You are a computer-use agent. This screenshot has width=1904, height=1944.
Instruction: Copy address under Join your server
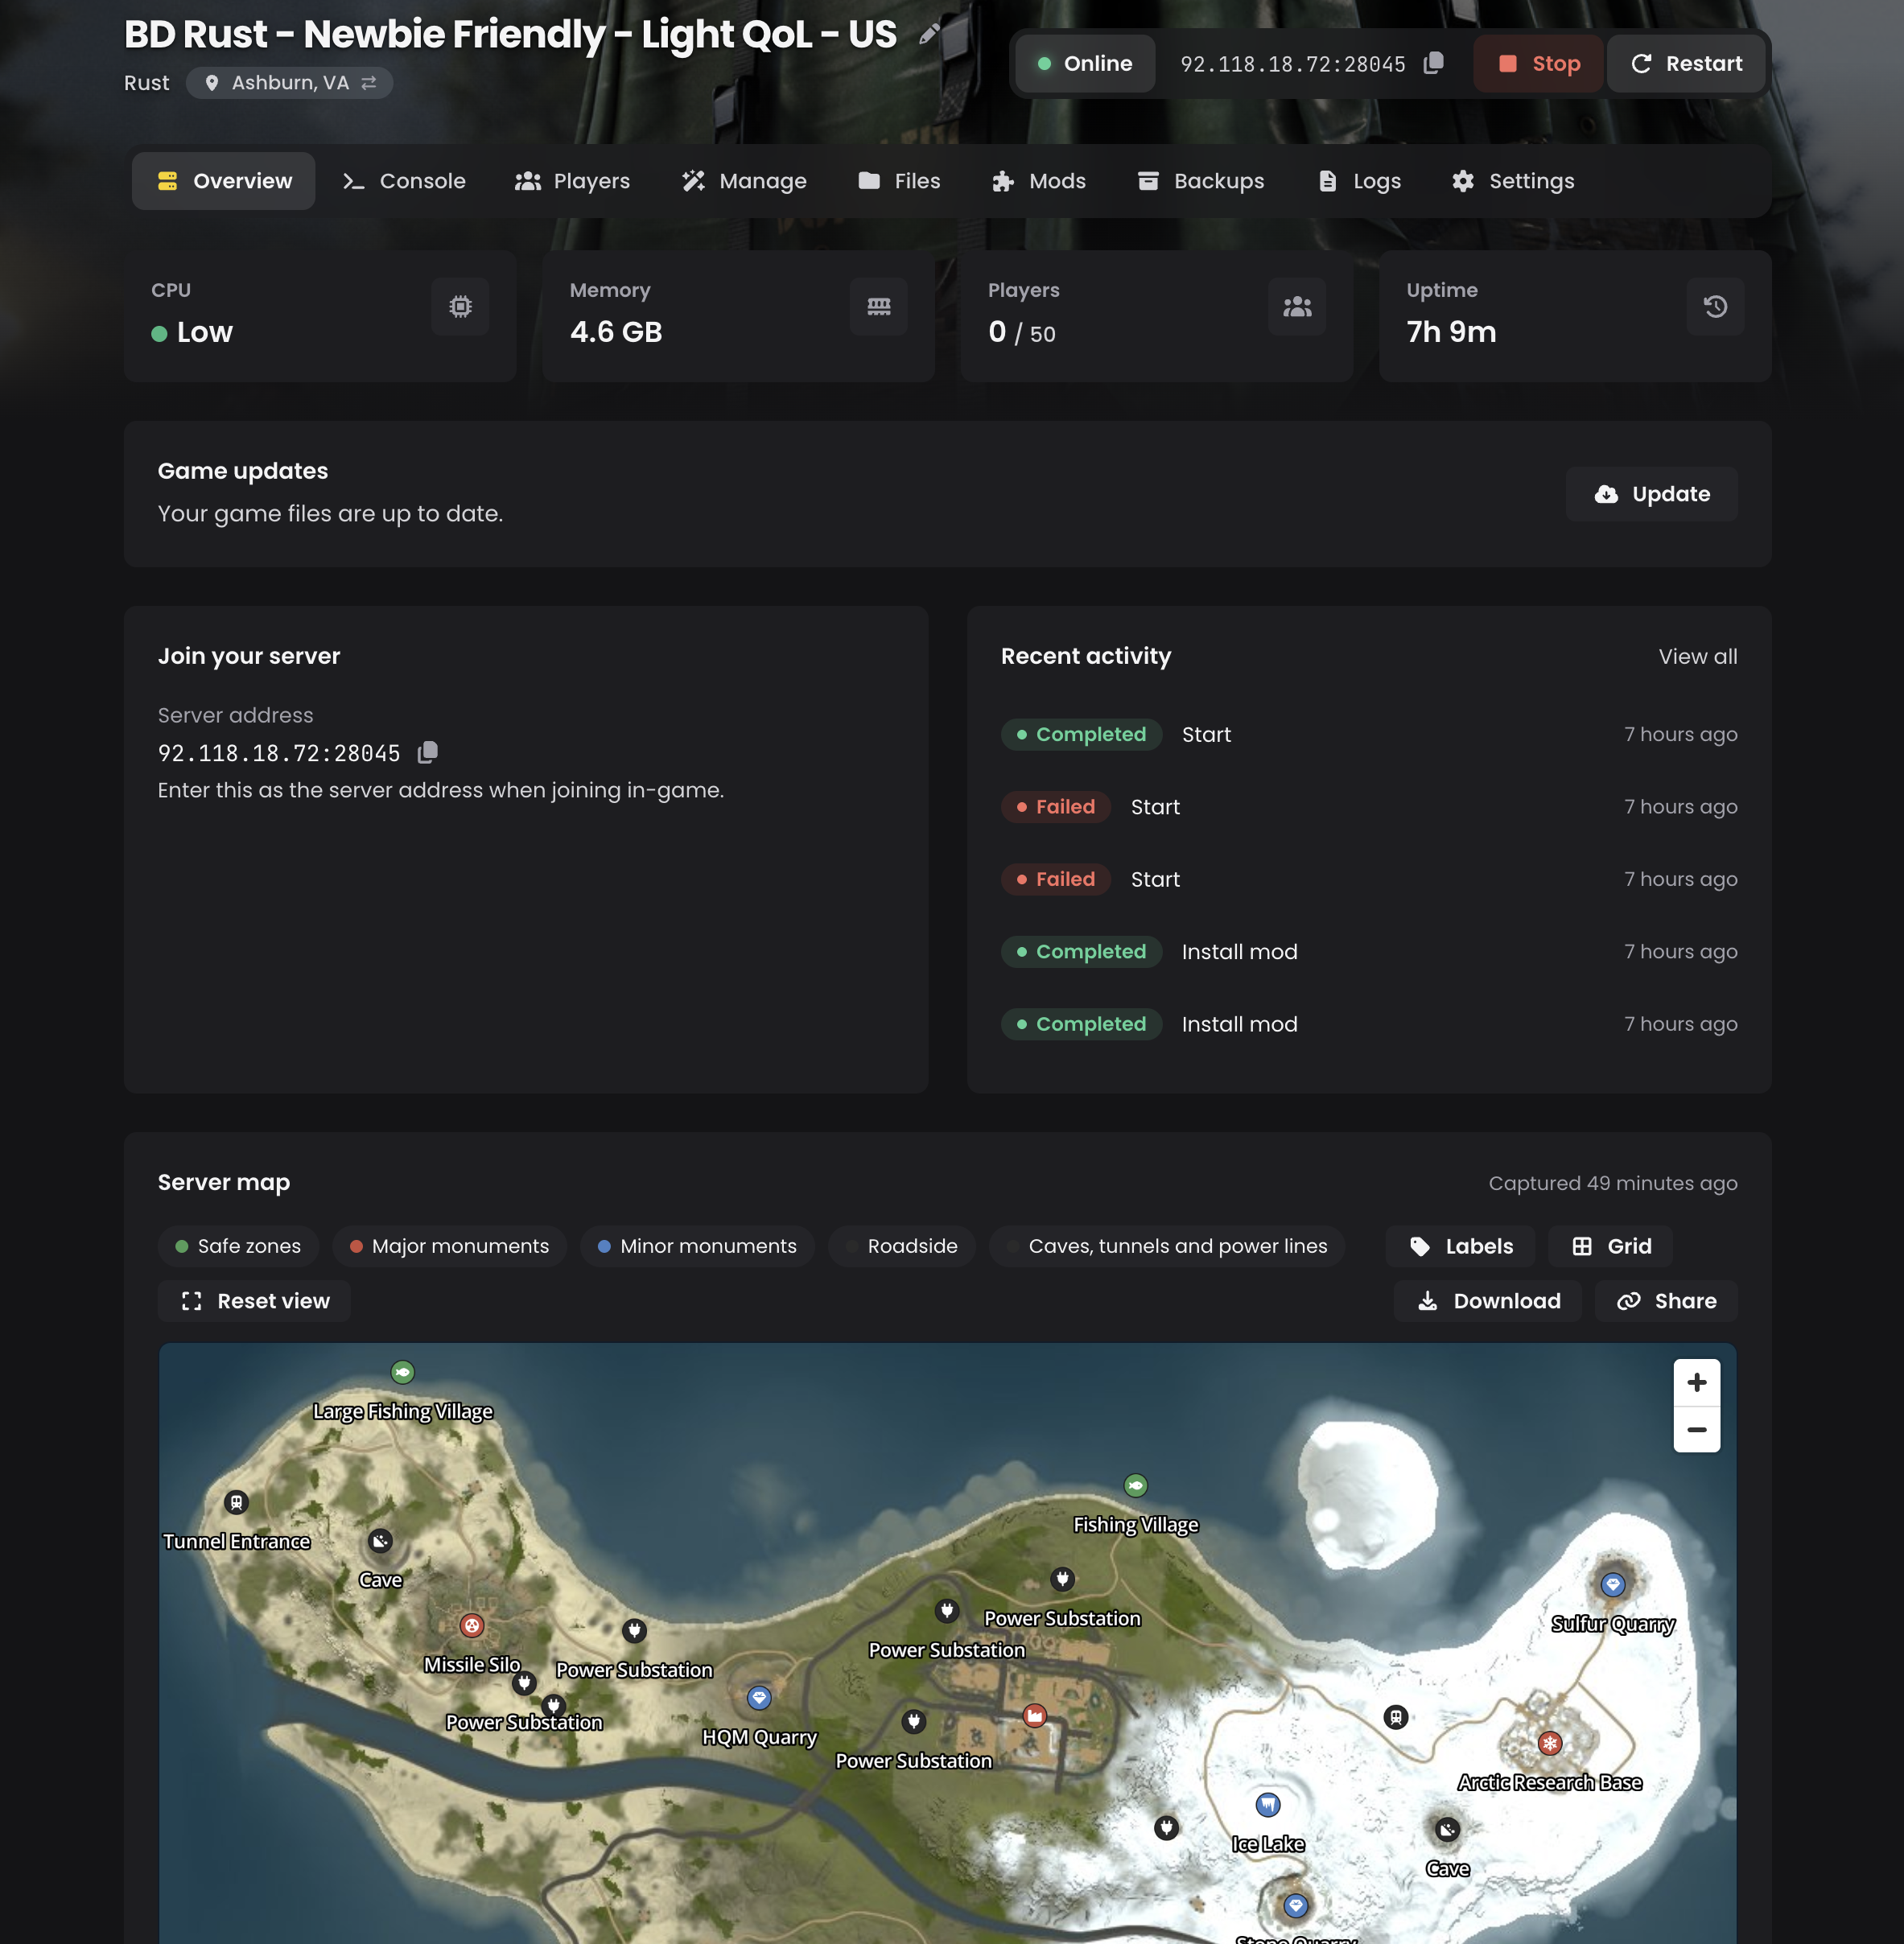click(428, 752)
